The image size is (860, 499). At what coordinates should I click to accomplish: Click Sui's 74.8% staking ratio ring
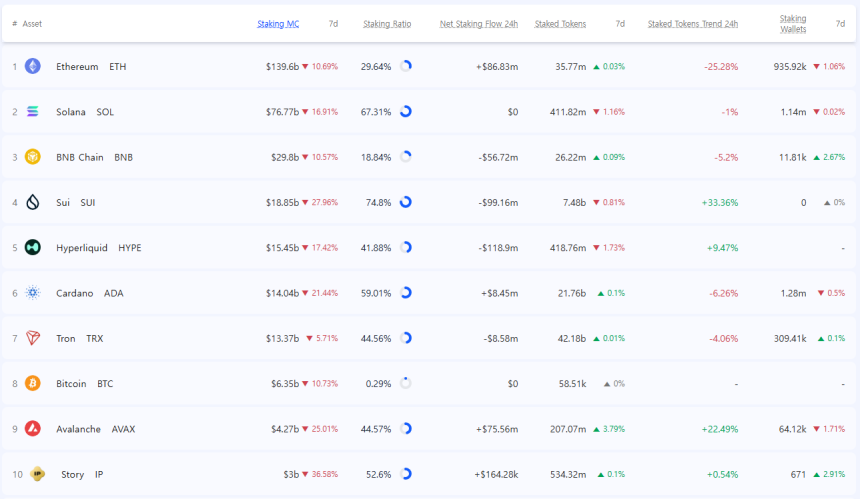406,202
